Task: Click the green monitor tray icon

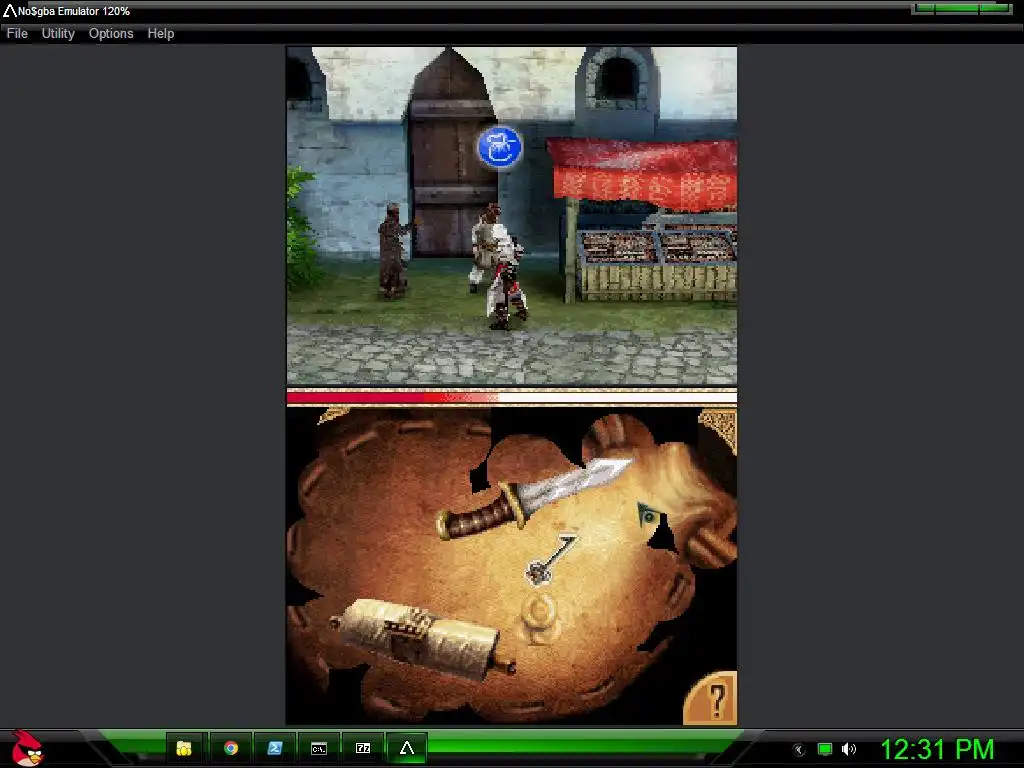Action: 825,749
